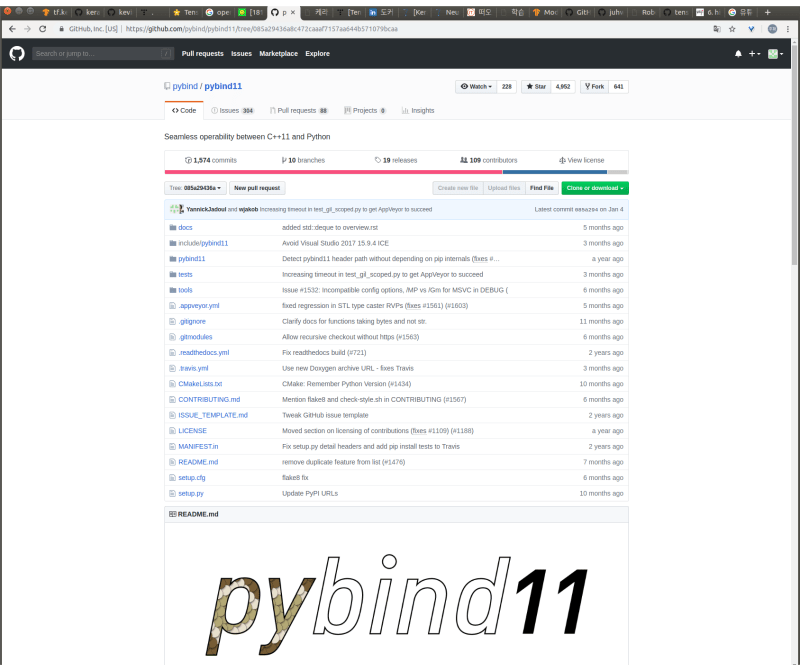View the 1,574 commits history
800x671 pixels.
pos(213,159)
